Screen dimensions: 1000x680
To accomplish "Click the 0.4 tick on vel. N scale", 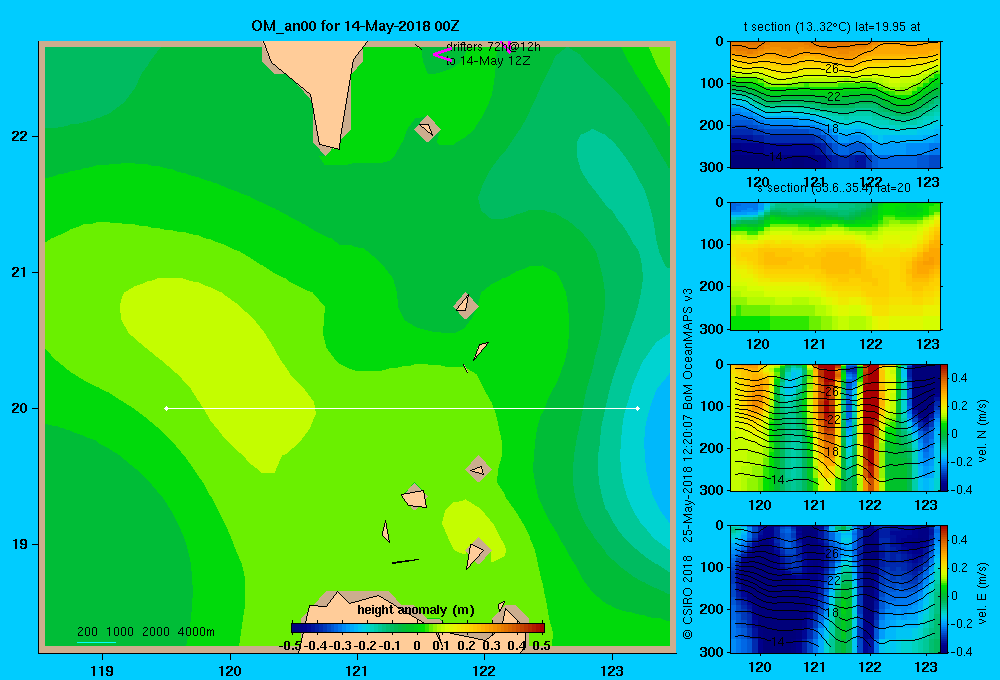I will pos(959,378).
